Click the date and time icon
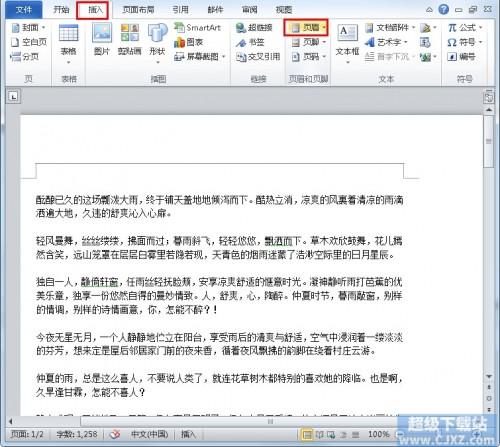The height and width of the screenshot is (447, 500). point(425,42)
